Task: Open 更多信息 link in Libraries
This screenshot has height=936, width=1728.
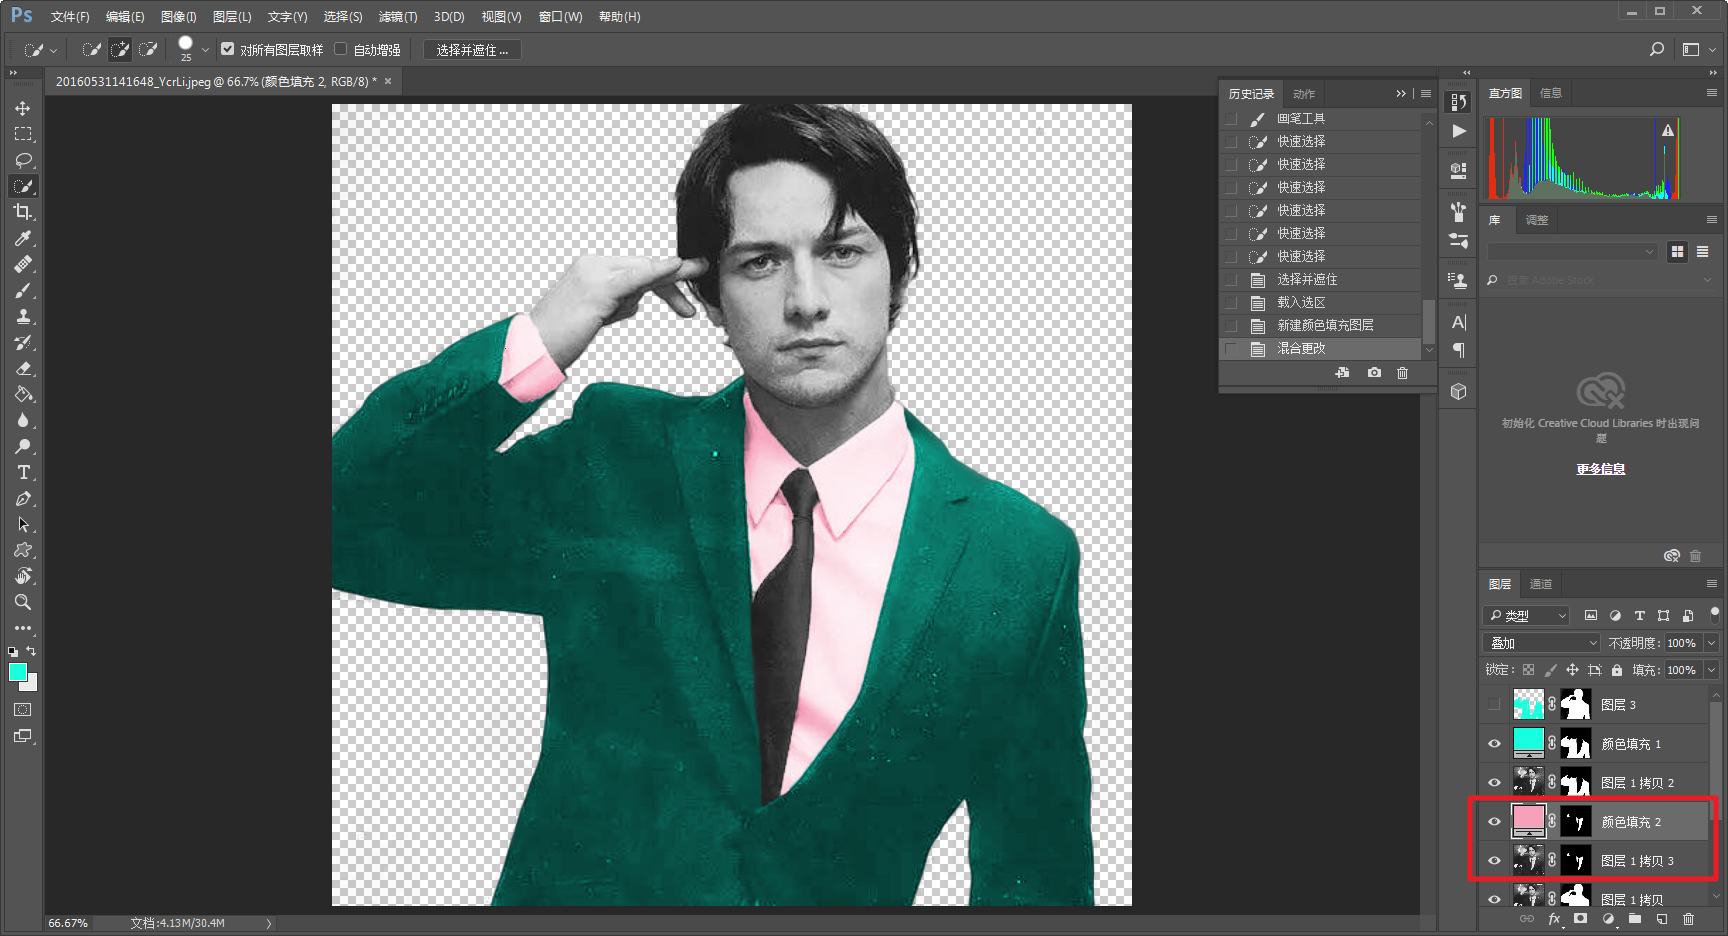Action: tap(1601, 469)
